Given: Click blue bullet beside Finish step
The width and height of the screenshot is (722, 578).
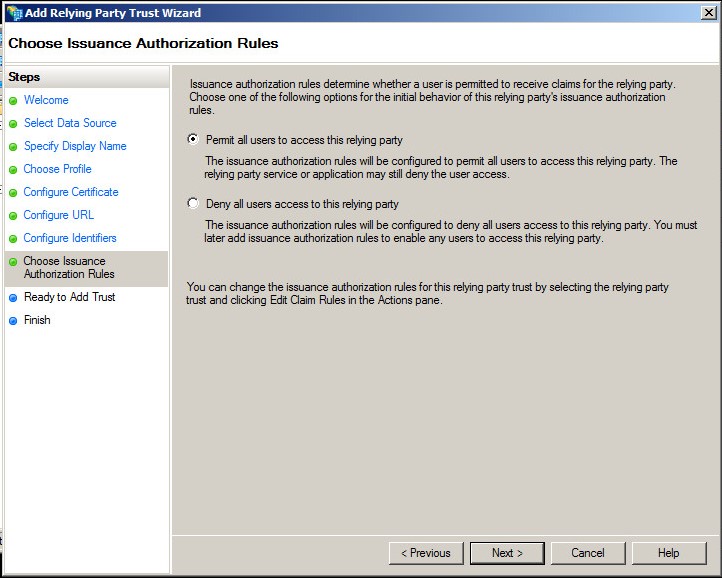Looking at the screenshot, I should click(x=13, y=321).
